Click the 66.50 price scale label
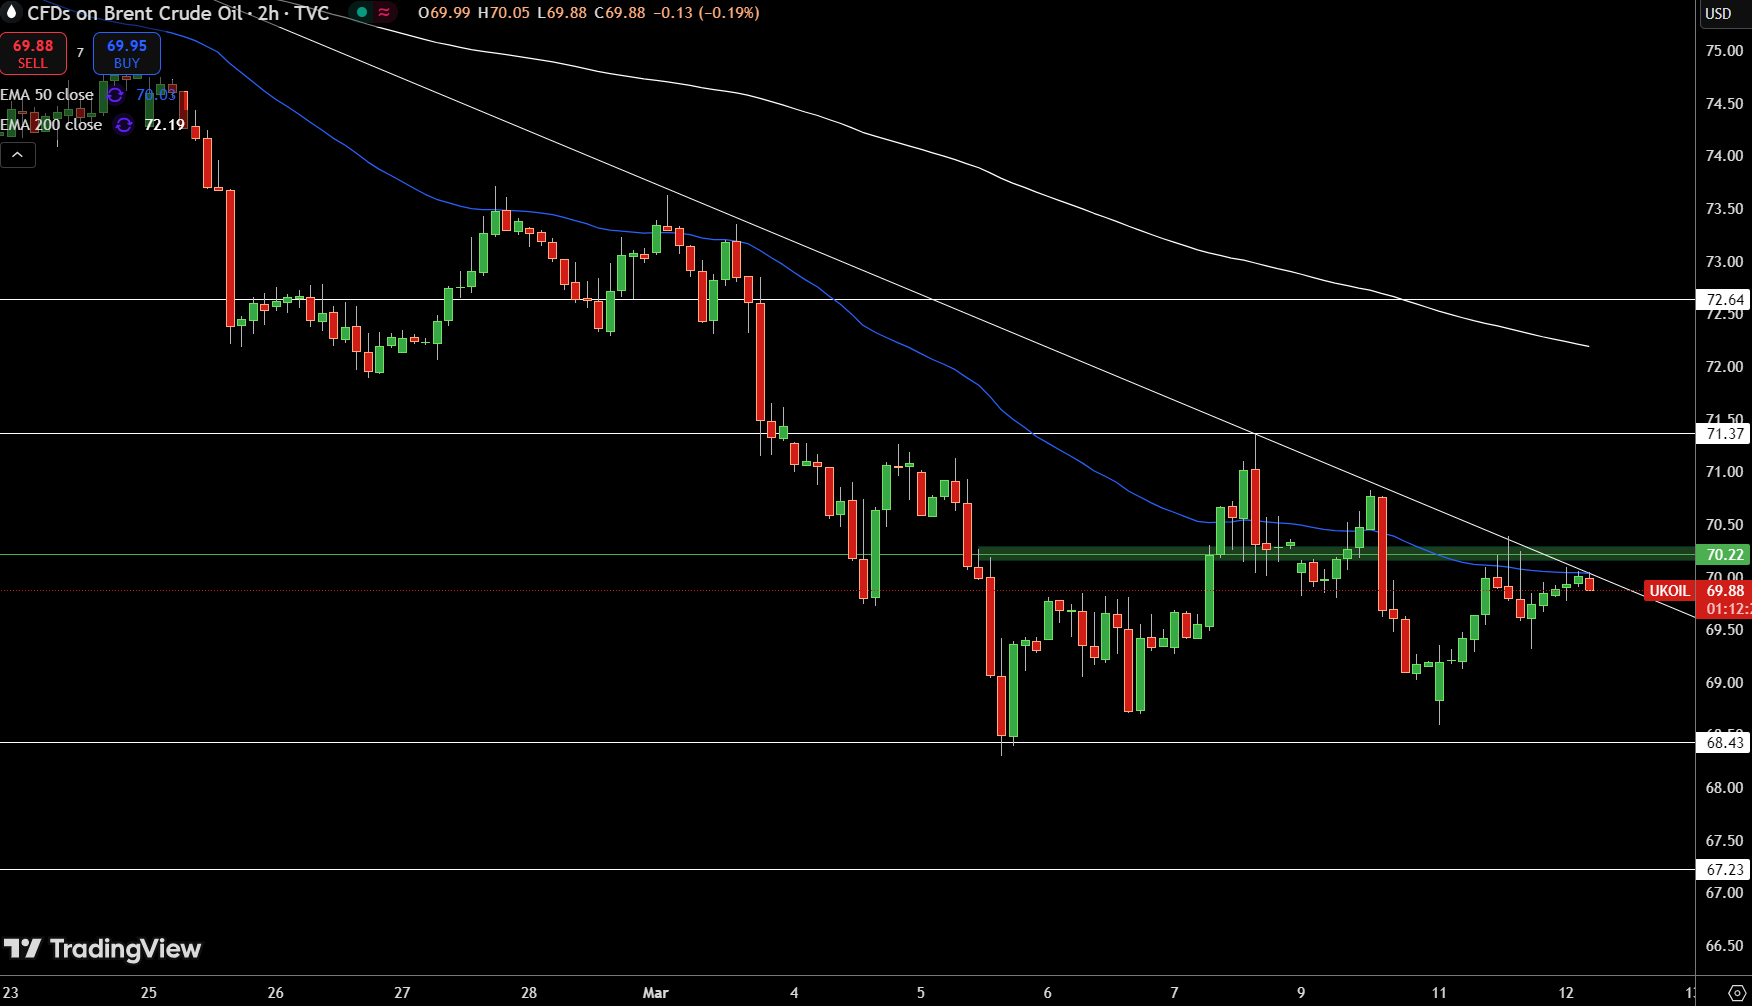This screenshot has width=1752, height=1006. click(x=1724, y=946)
